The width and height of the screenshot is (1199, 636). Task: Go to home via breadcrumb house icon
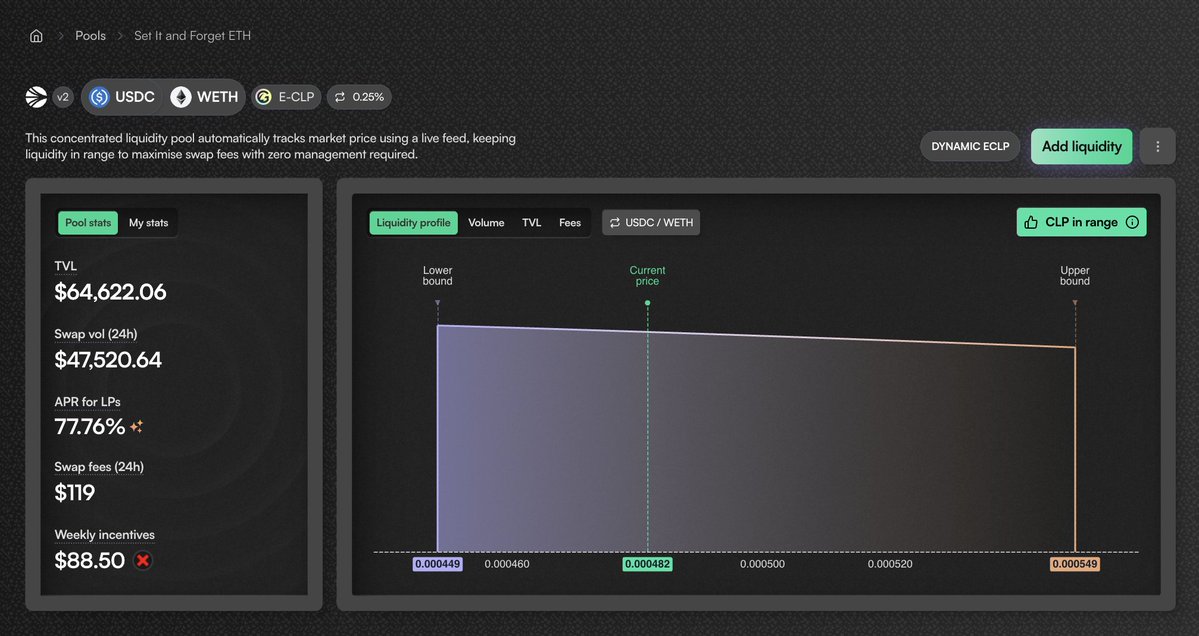point(36,36)
